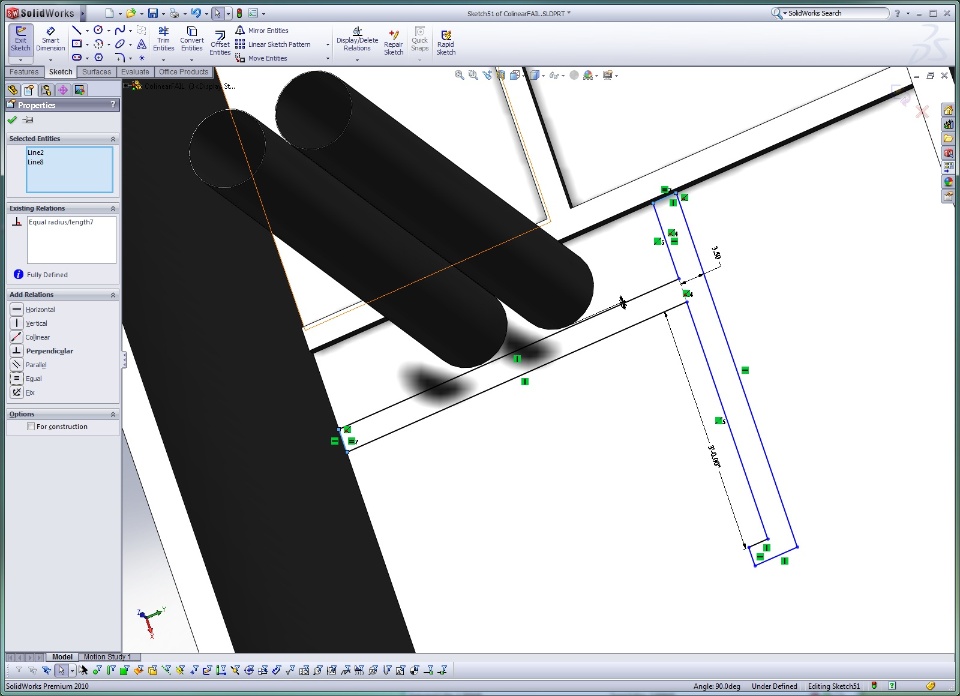Open the Convert Entities dropdown arrow
960x696 pixels.
(192, 60)
